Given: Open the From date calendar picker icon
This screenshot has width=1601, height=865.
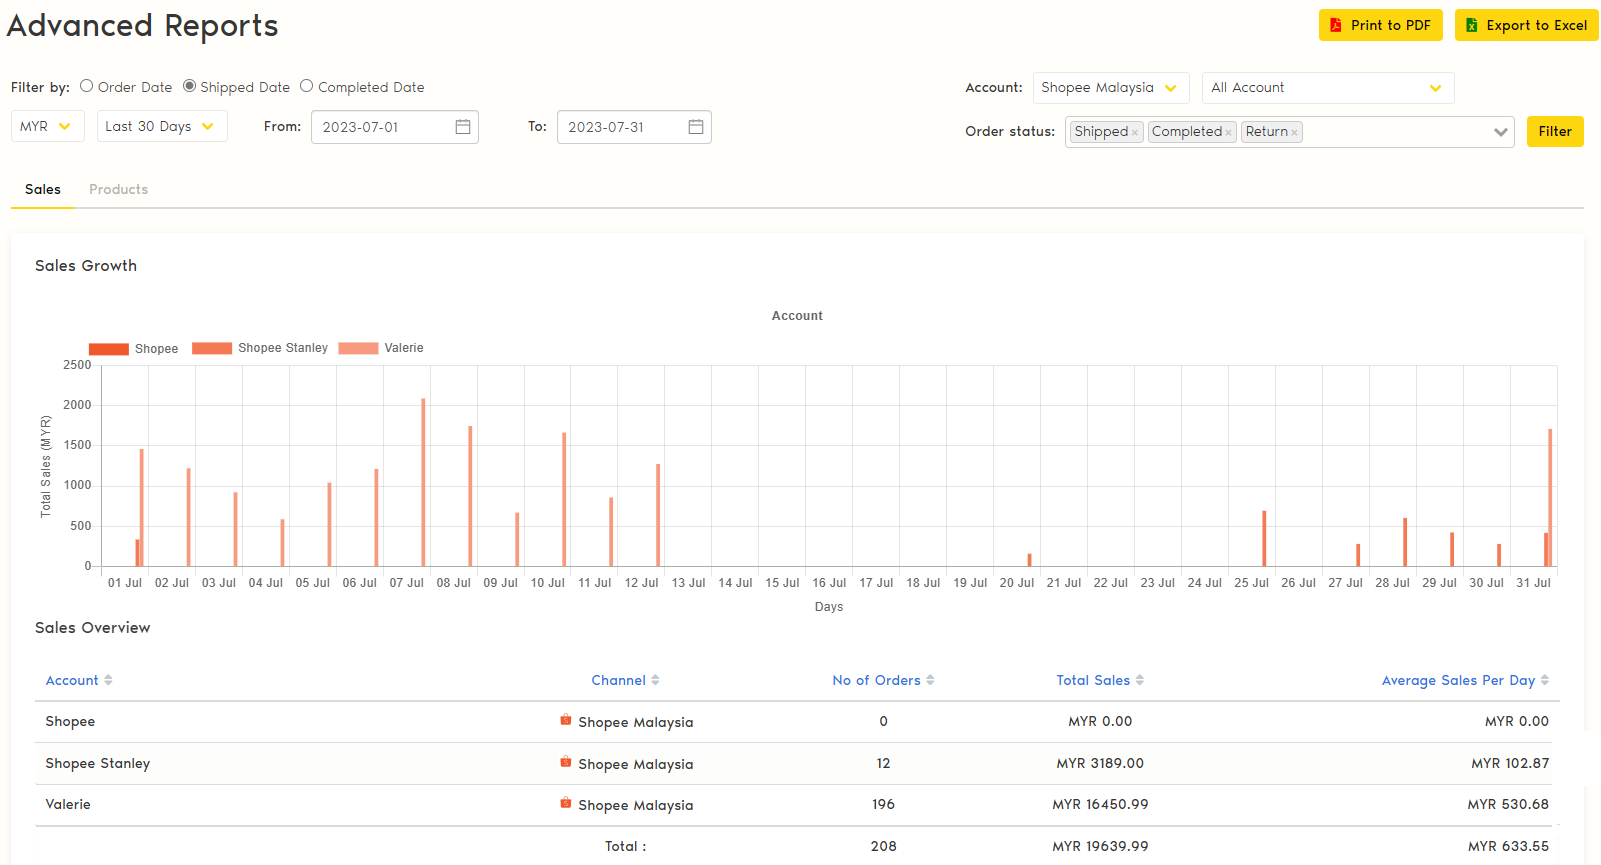Looking at the screenshot, I should tap(463, 127).
